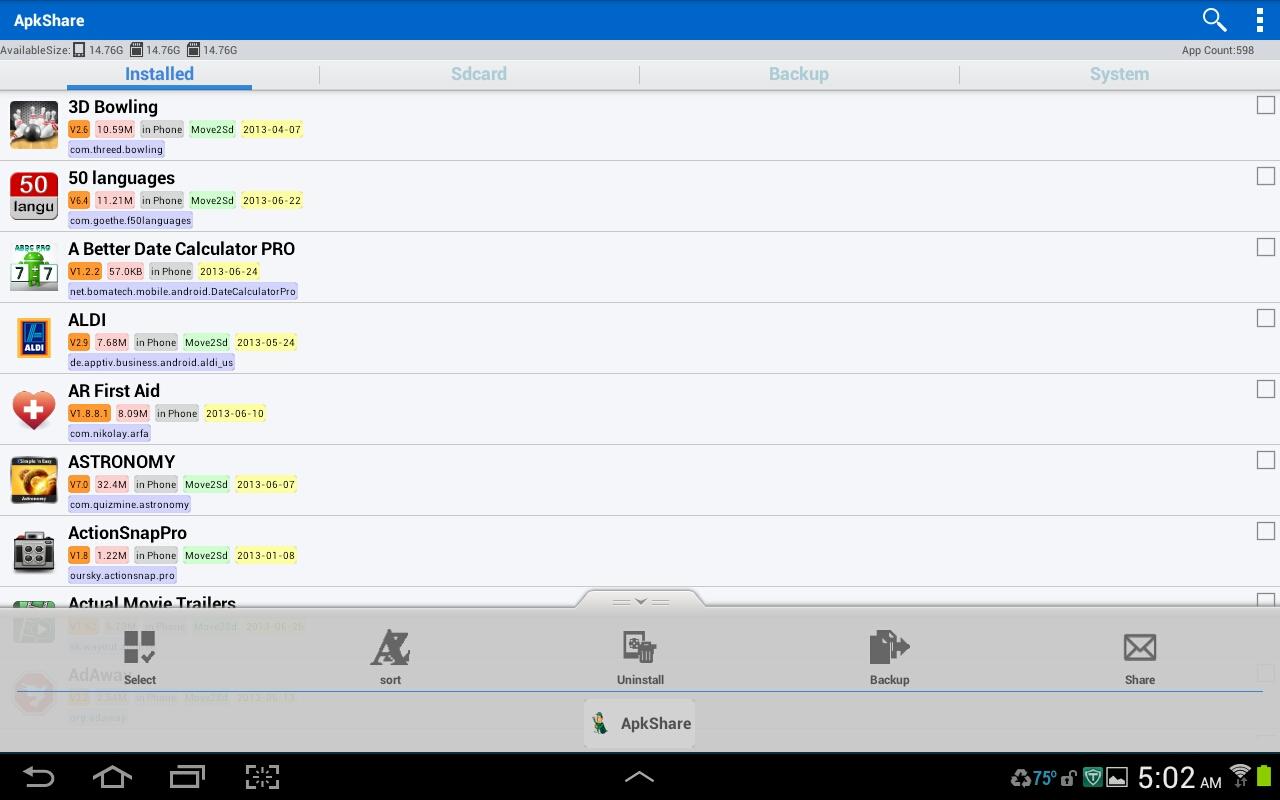Screen dimensions: 1280x800
Task: Tap the Wi-Fi status icon
Action: pyautogui.click(x=1240, y=776)
